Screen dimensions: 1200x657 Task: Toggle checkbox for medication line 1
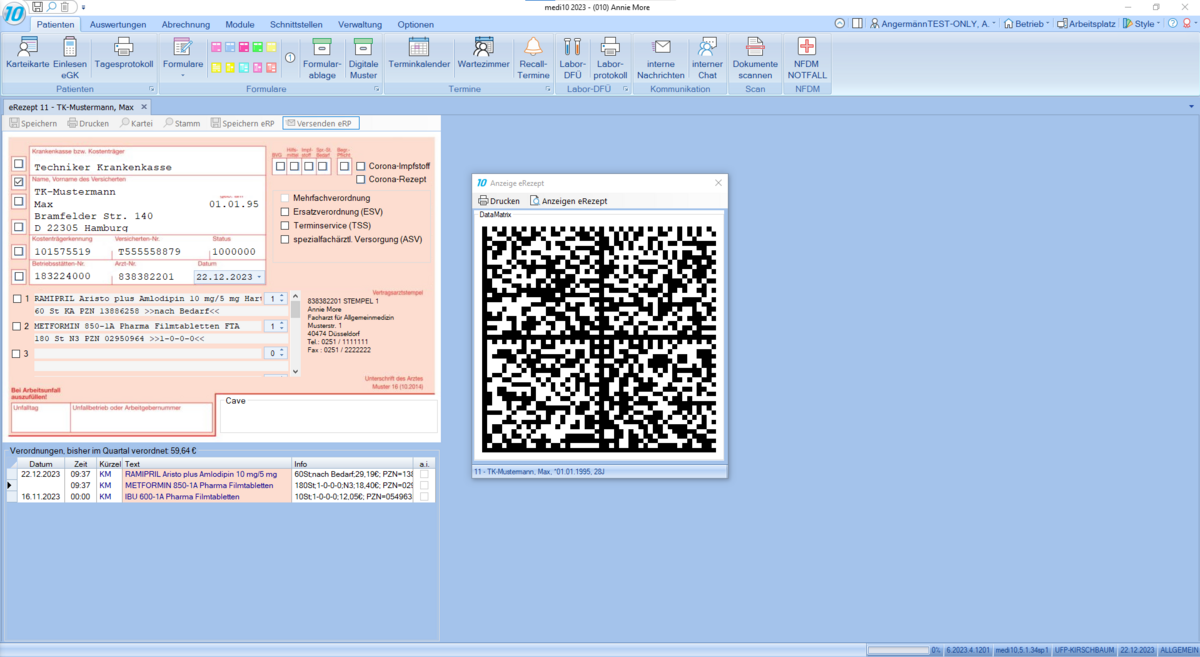tap(16, 299)
